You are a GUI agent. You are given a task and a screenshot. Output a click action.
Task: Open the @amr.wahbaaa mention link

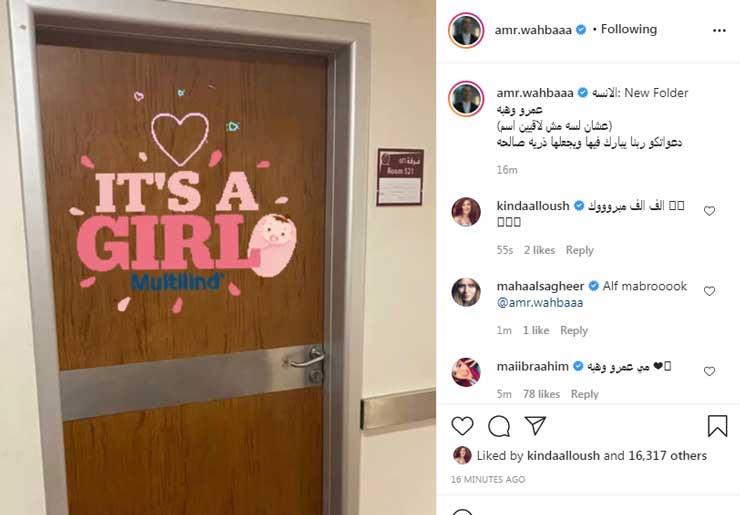tap(540, 303)
